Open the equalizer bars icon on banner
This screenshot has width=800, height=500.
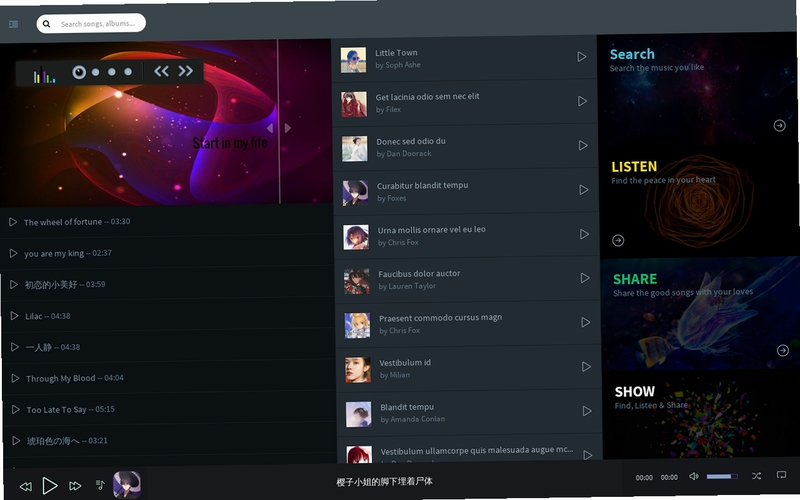click(x=44, y=75)
